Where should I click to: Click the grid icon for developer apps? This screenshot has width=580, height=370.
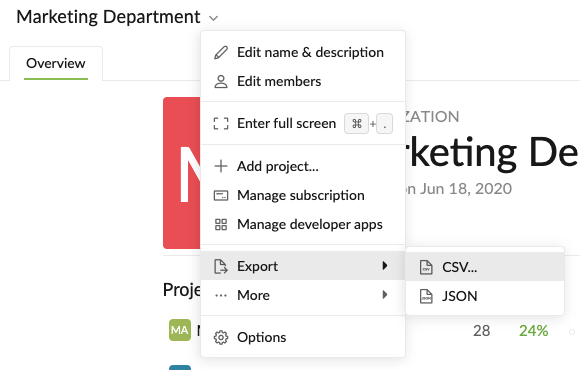[x=221, y=224]
